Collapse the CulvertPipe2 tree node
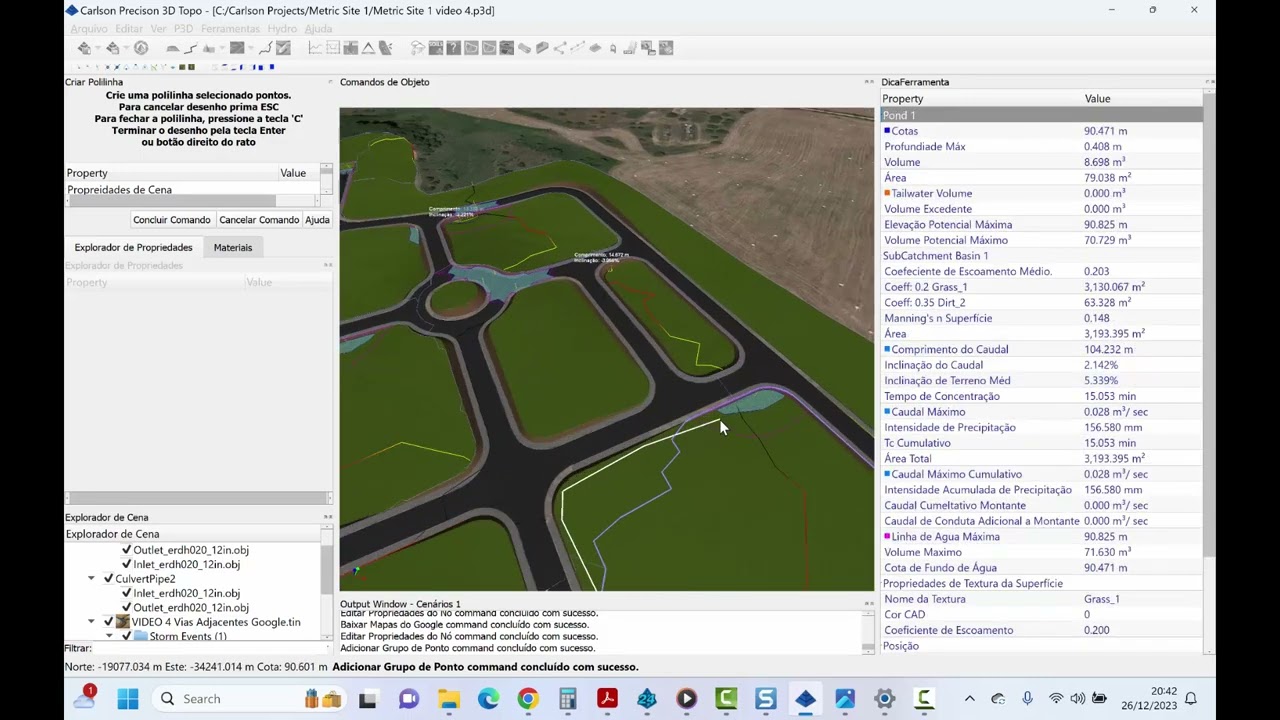This screenshot has height=720, width=1280. (x=91, y=579)
